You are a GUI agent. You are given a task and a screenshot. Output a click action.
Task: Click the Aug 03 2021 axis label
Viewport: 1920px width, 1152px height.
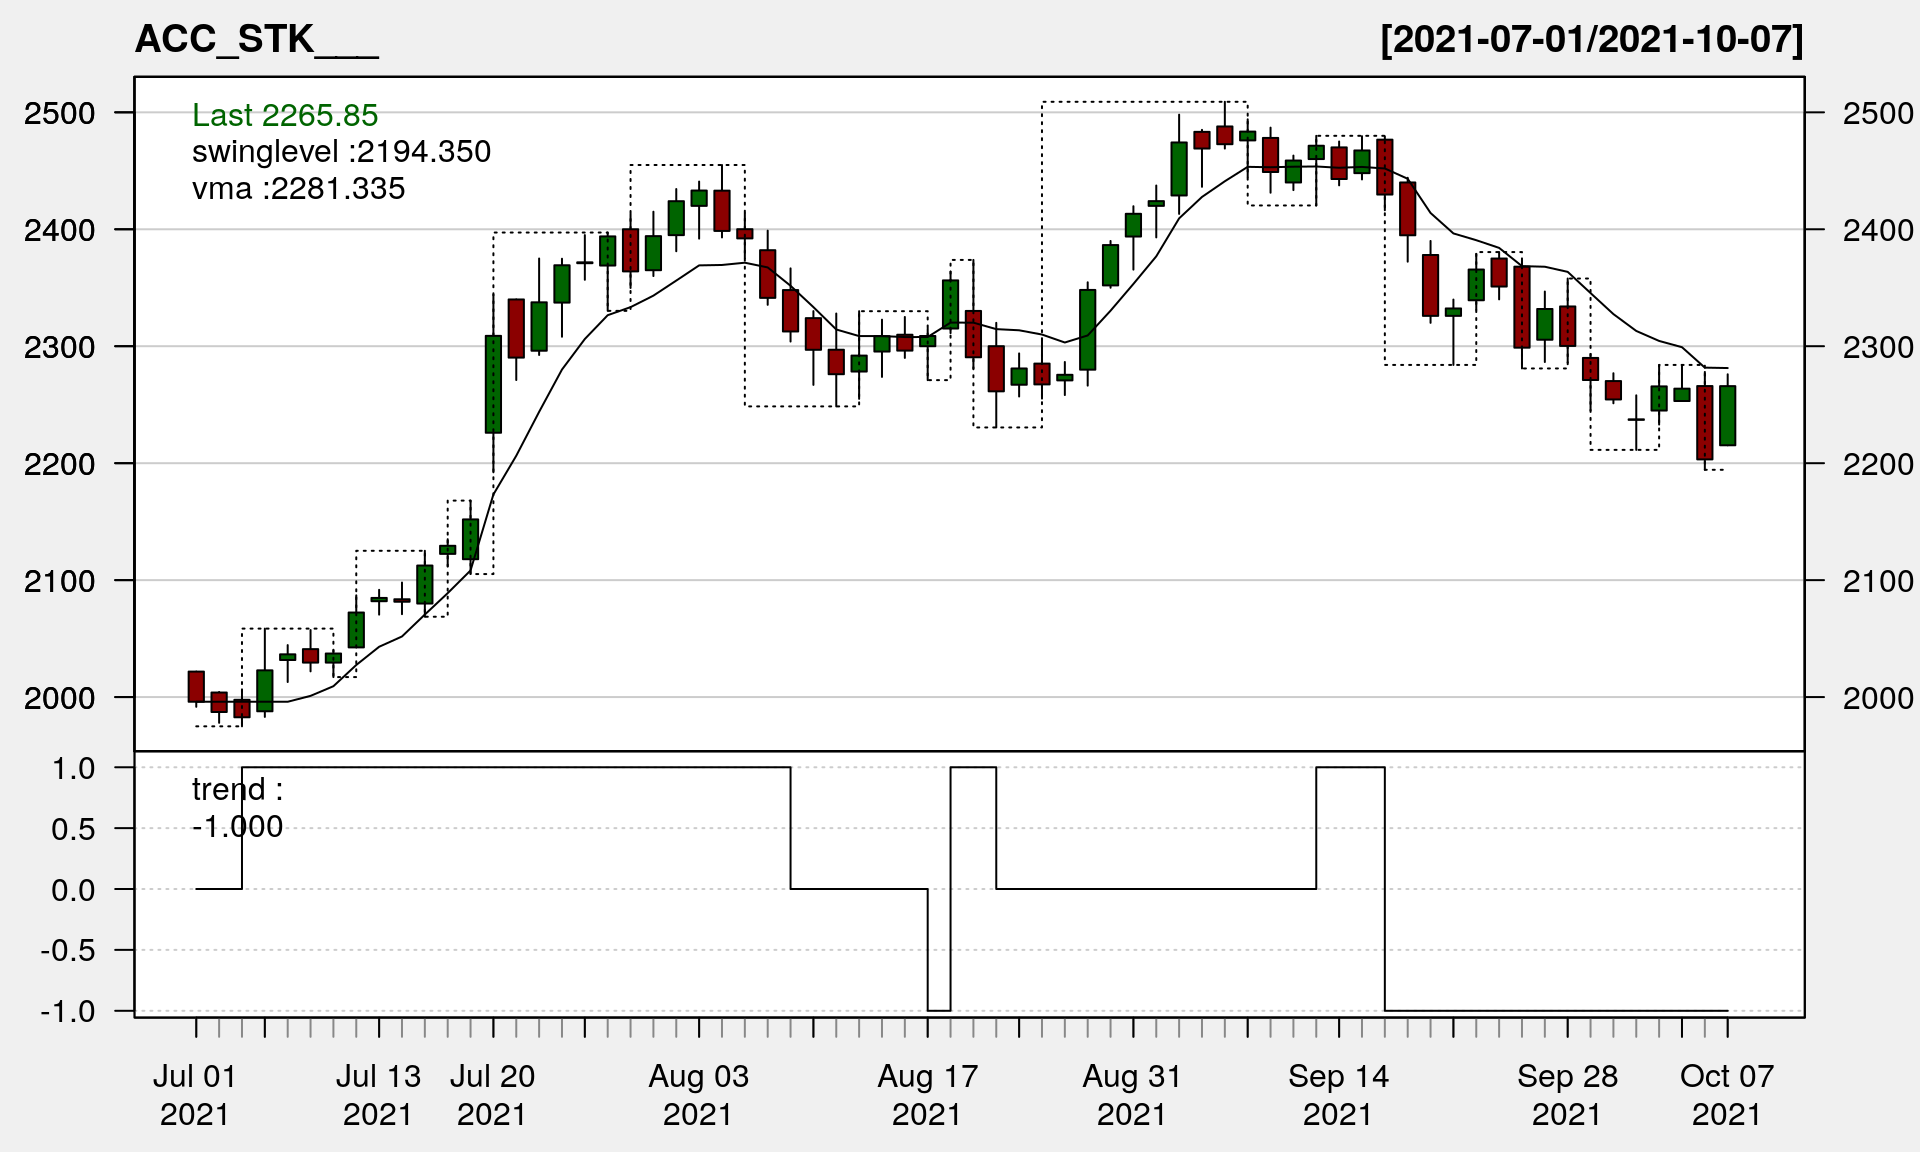[x=698, y=1095]
